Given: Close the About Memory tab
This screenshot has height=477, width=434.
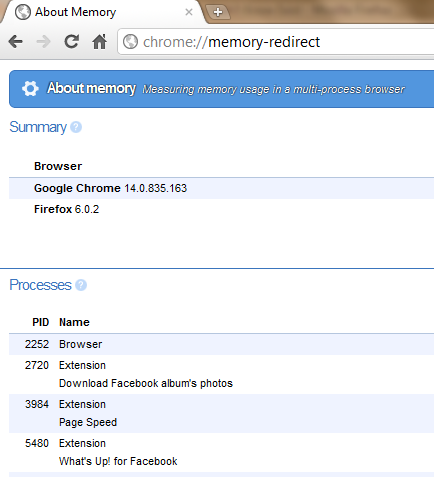Looking at the screenshot, I should click(x=189, y=12).
